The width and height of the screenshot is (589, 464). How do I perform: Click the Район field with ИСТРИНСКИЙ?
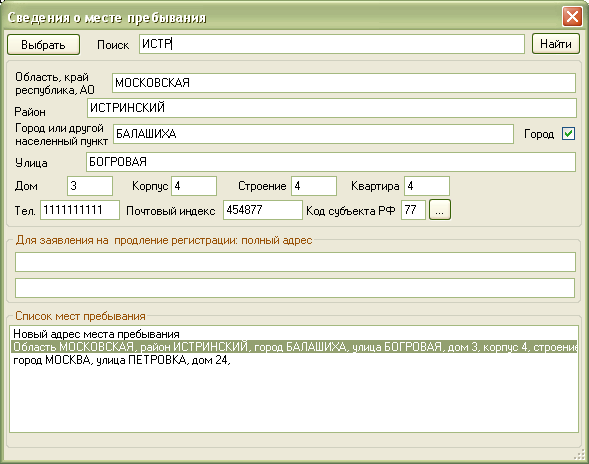click(x=332, y=108)
